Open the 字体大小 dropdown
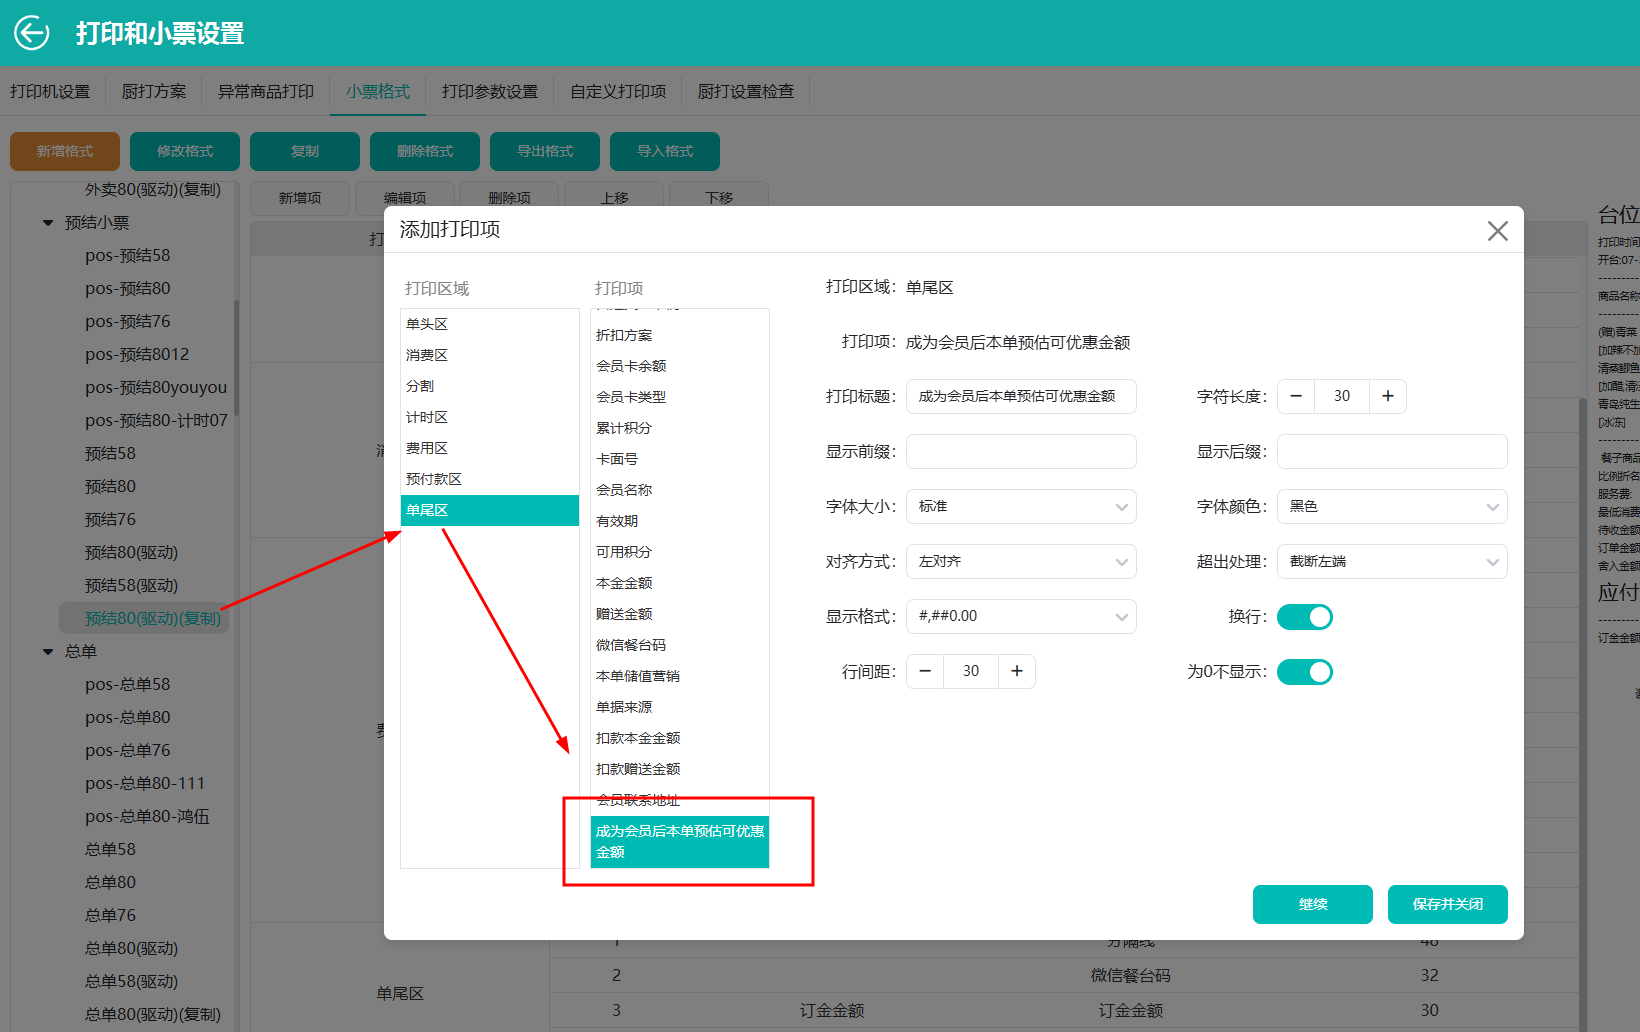Viewport: 1640px width, 1032px height. (x=1021, y=507)
